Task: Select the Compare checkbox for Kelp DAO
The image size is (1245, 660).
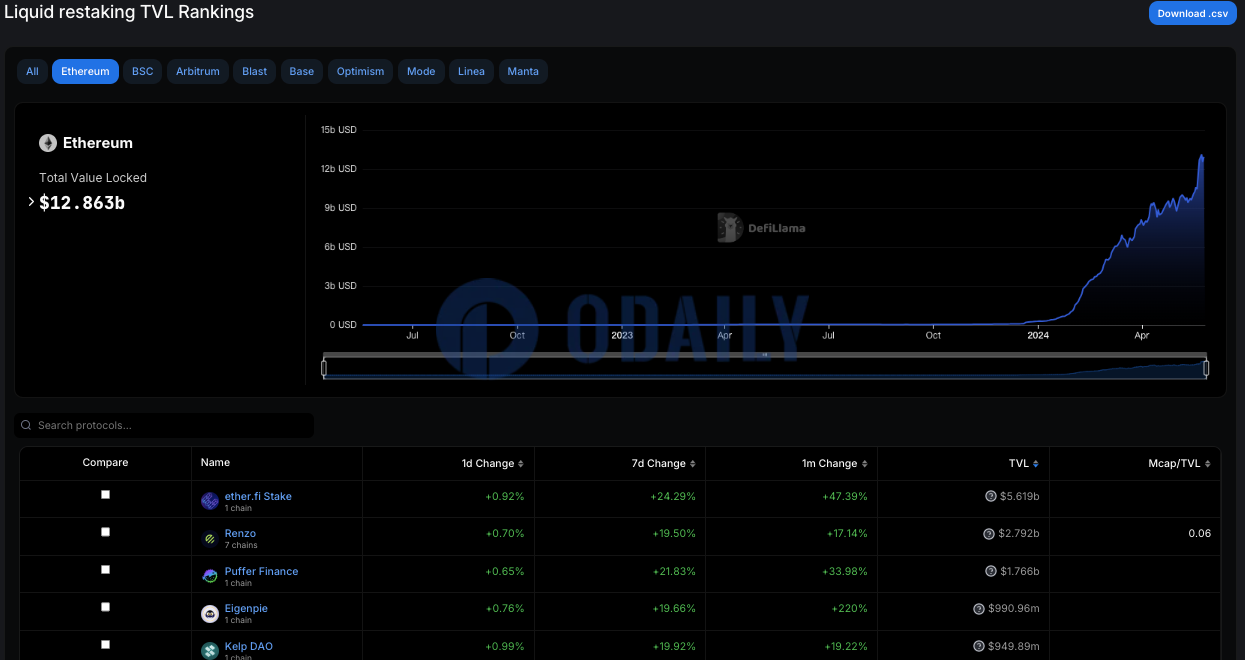Action: pos(106,644)
